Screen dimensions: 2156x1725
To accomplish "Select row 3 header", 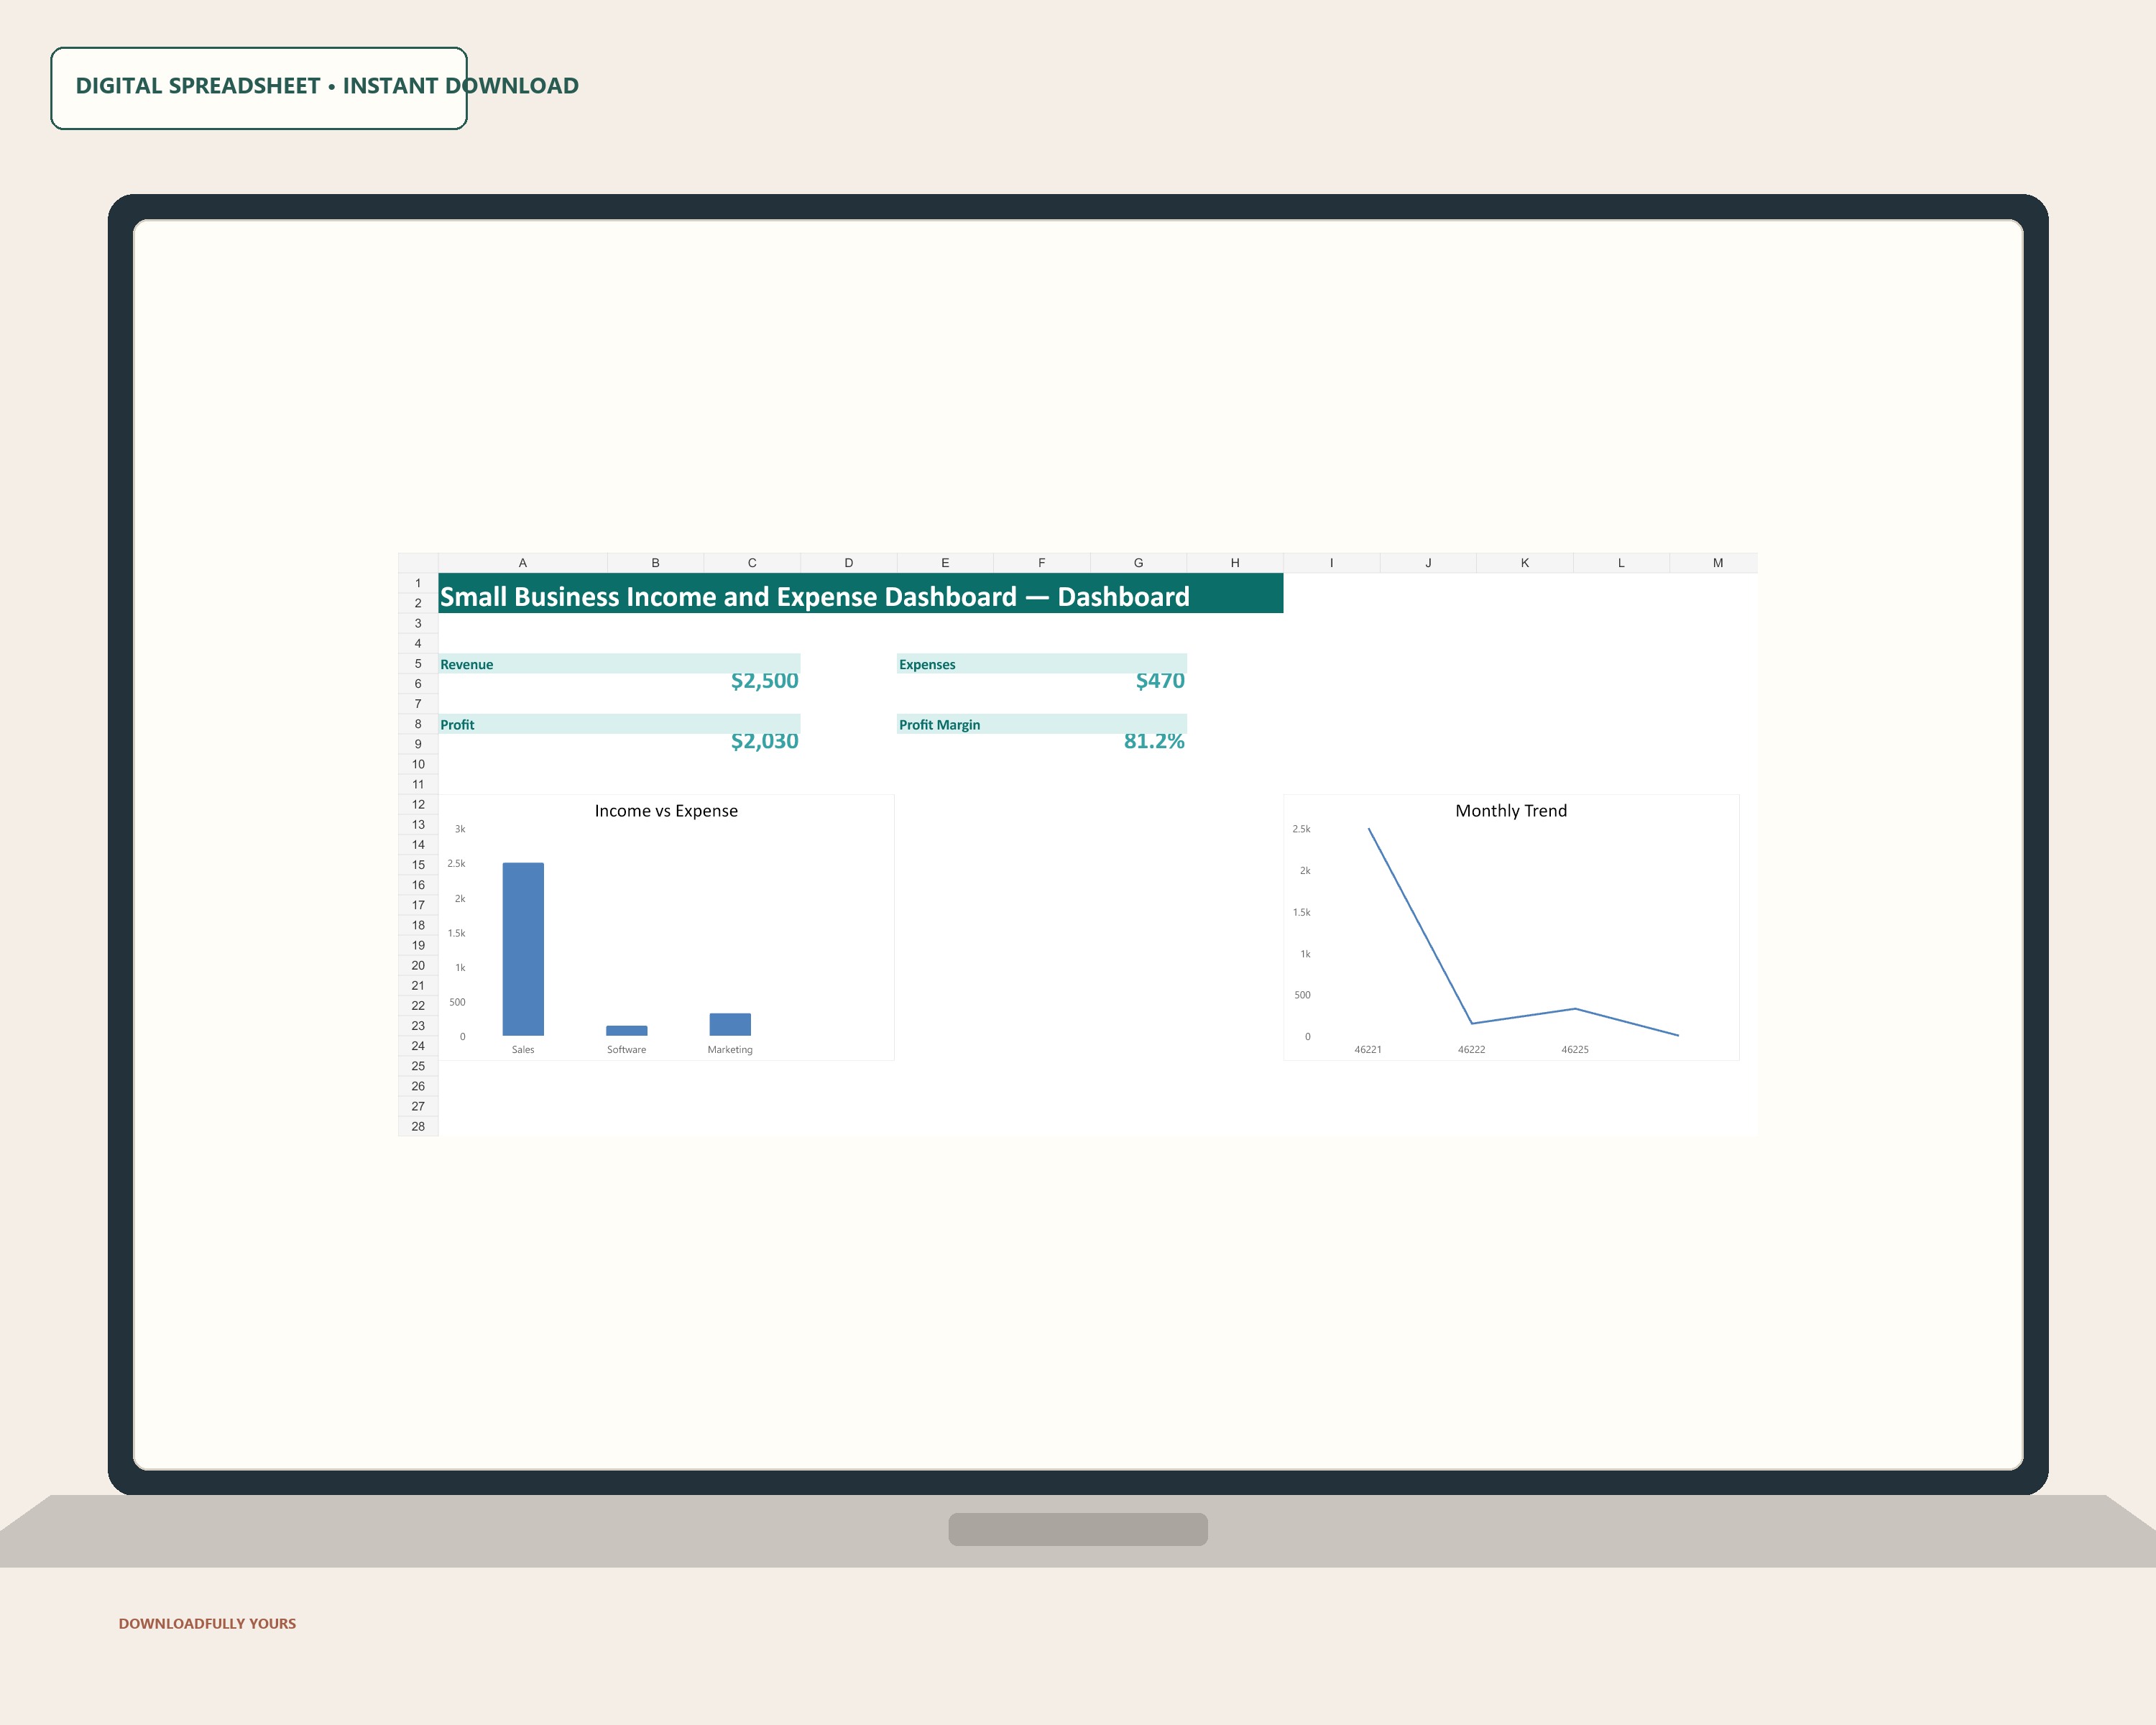I will (x=418, y=623).
